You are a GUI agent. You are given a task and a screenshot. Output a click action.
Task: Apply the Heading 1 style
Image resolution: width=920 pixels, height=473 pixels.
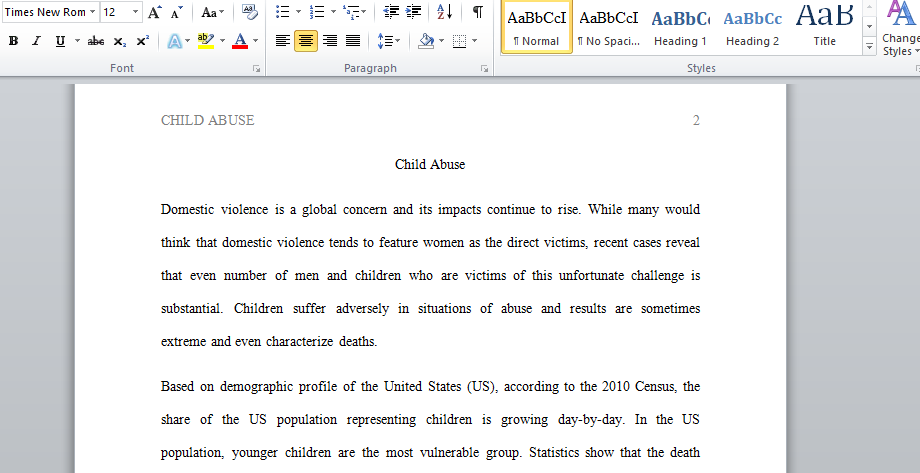[x=681, y=27]
